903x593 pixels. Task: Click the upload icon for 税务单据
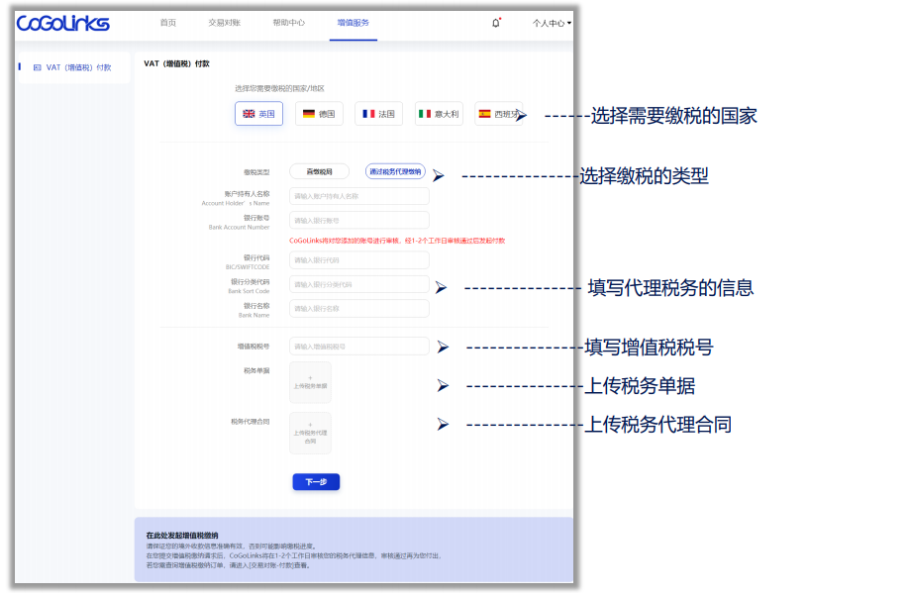click(x=310, y=383)
